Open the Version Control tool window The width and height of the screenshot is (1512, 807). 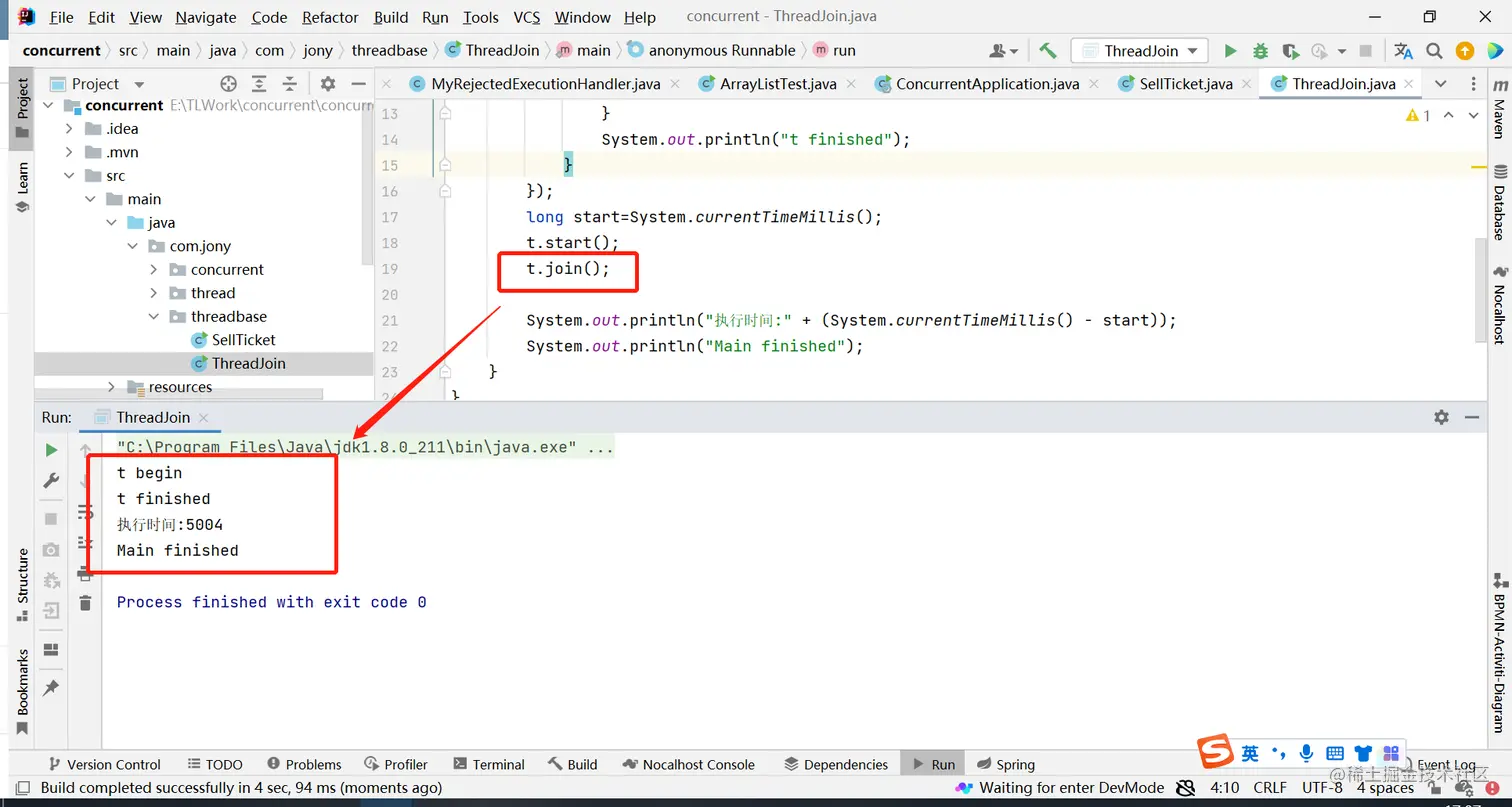[x=104, y=764]
